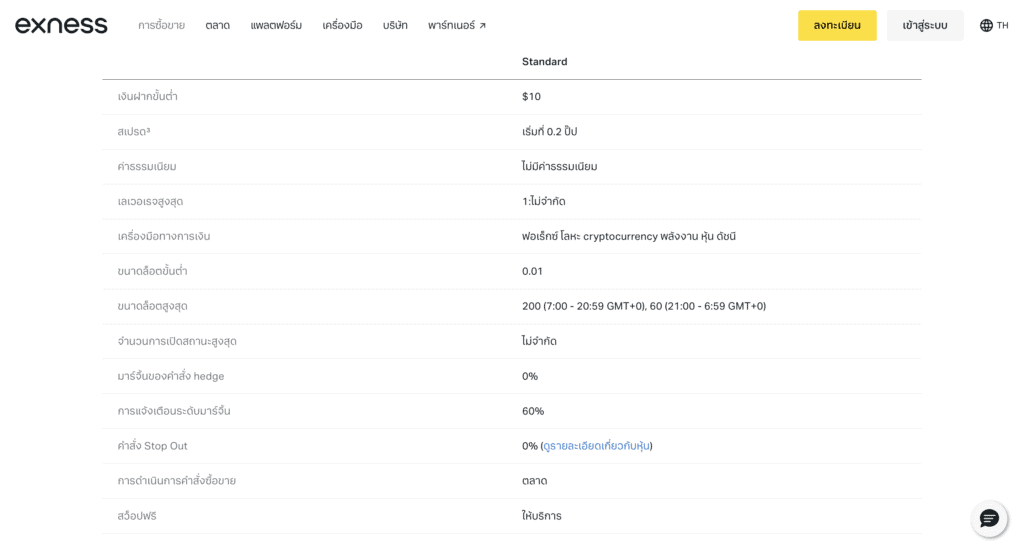Click the Exness logo
This screenshot has width=1024, height=548.
click(x=61, y=25)
